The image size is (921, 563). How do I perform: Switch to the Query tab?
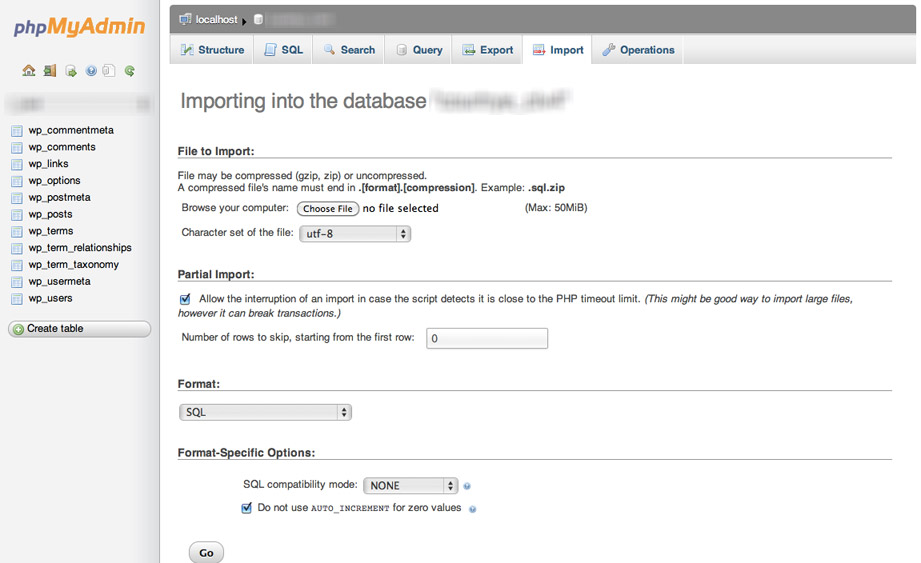pos(419,50)
